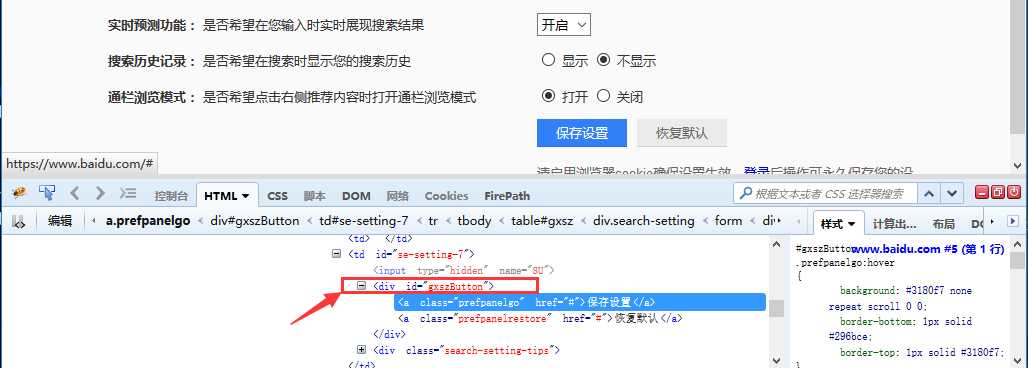The height and width of the screenshot is (368, 1028).
Task: Select the a prefpanelrestore 恢复默认 node
Action: (541, 318)
